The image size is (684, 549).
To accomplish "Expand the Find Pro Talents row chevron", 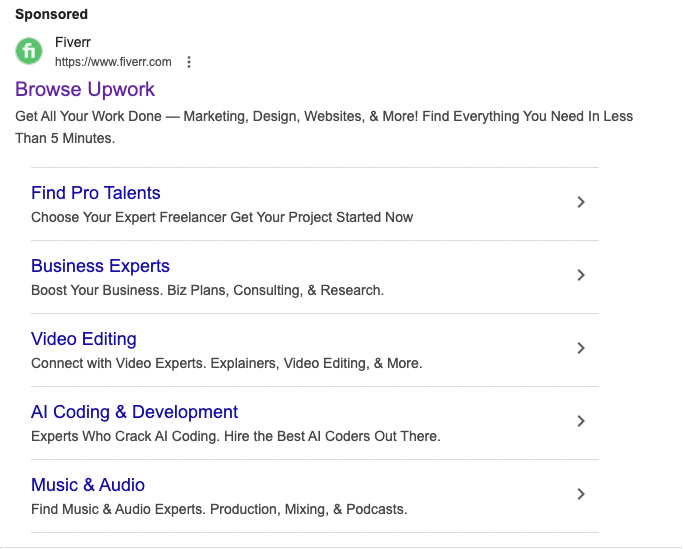I will (581, 202).
